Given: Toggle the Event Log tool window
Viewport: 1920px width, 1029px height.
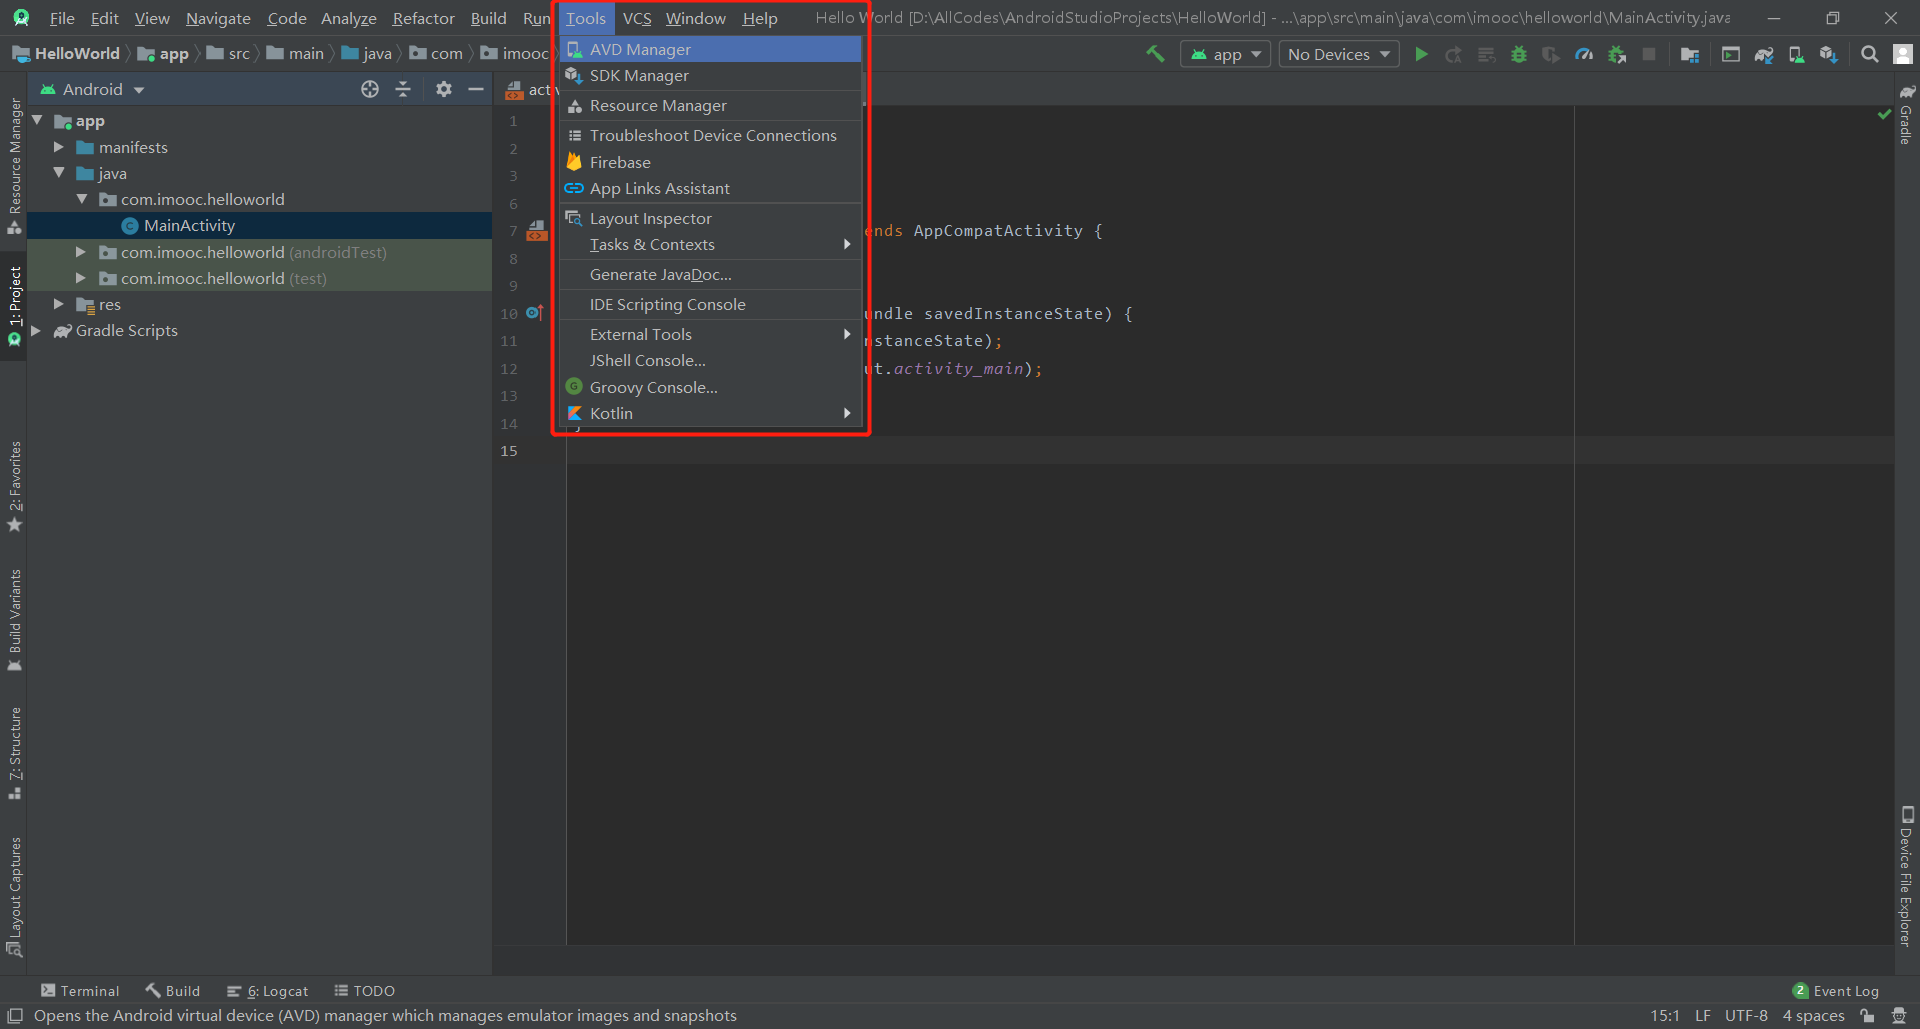Looking at the screenshot, I should pos(1836,991).
